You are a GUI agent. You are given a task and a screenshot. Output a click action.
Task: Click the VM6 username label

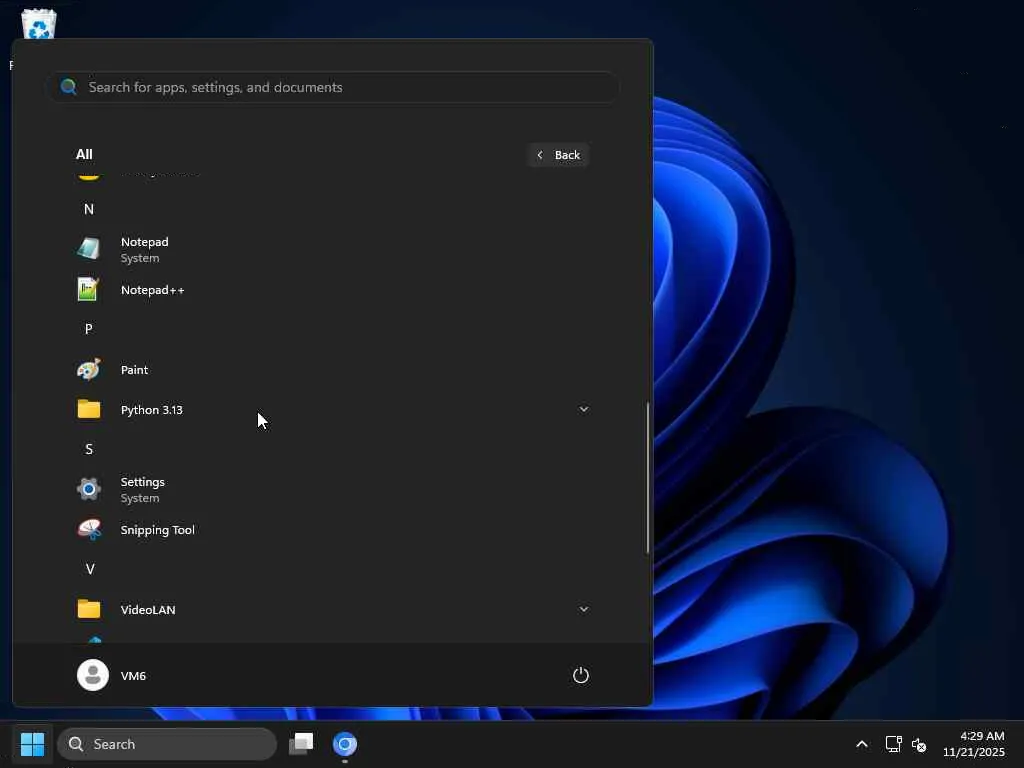tap(133, 675)
